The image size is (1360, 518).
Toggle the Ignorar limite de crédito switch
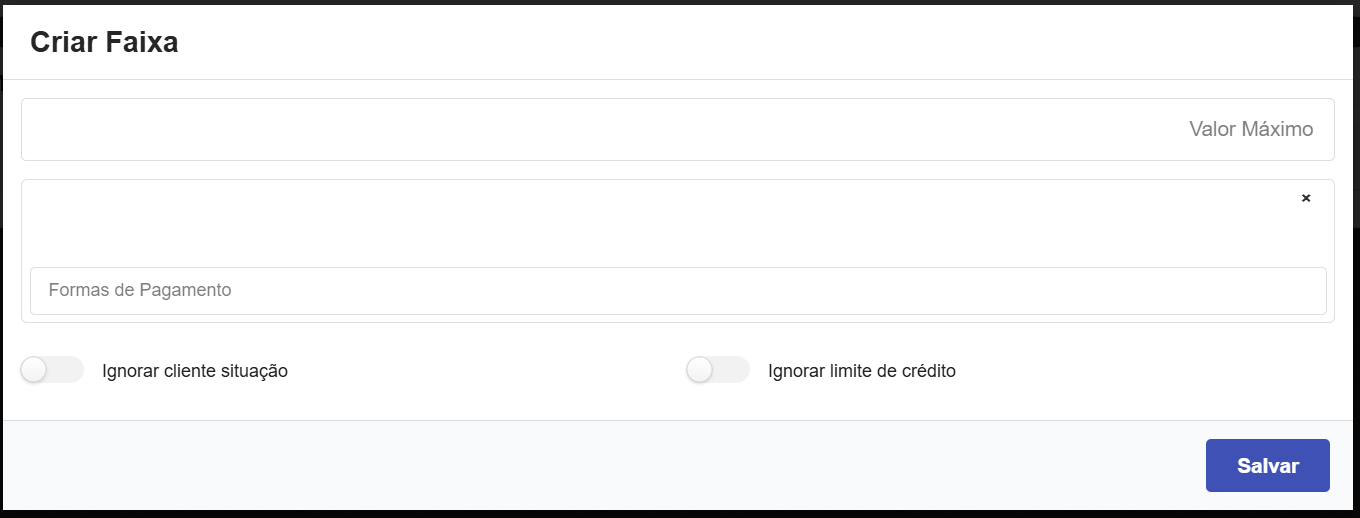click(x=717, y=370)
